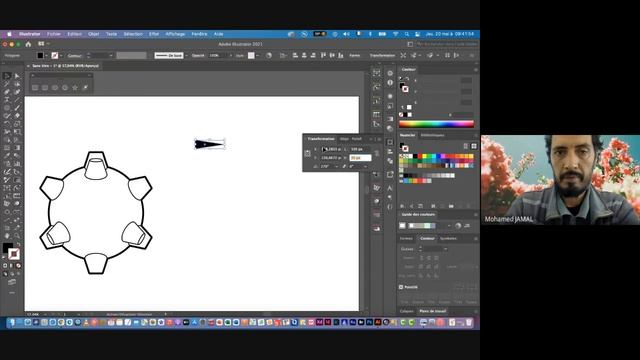Click the reference point locator in the Transformation panel
Viewport: 640px width, 360px height.
[x=308, y=153]
